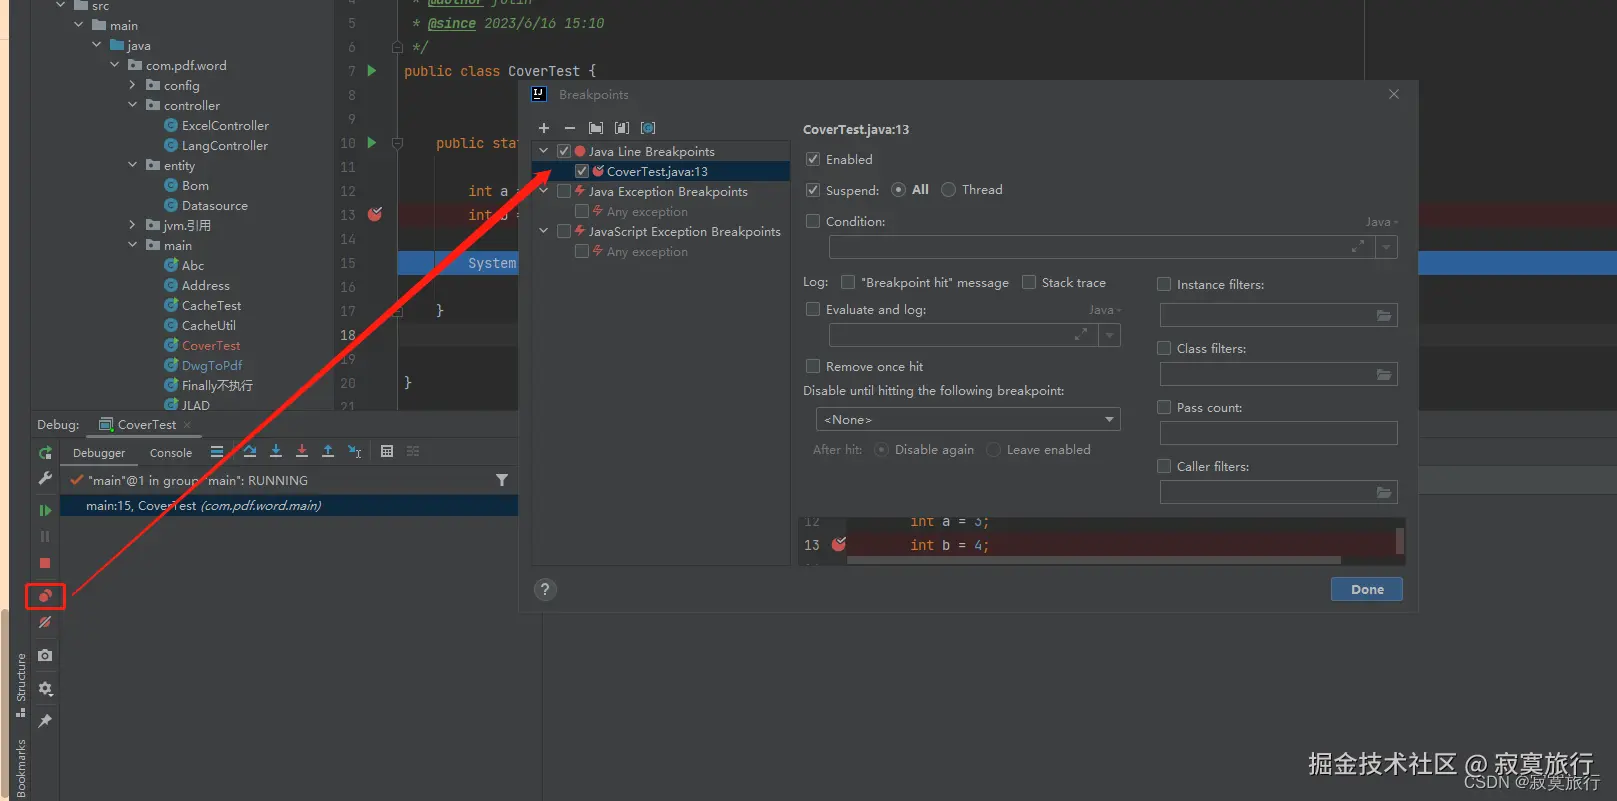The height and width of the screenshot is (801, 1617).
Task: Select the All suspend radio button
Action: [898, 189]
